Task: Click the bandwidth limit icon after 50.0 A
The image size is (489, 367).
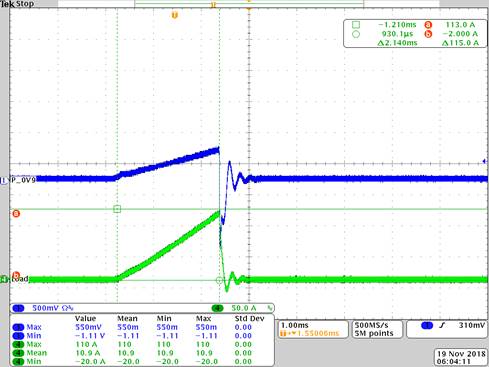Action: coord(270,308)
